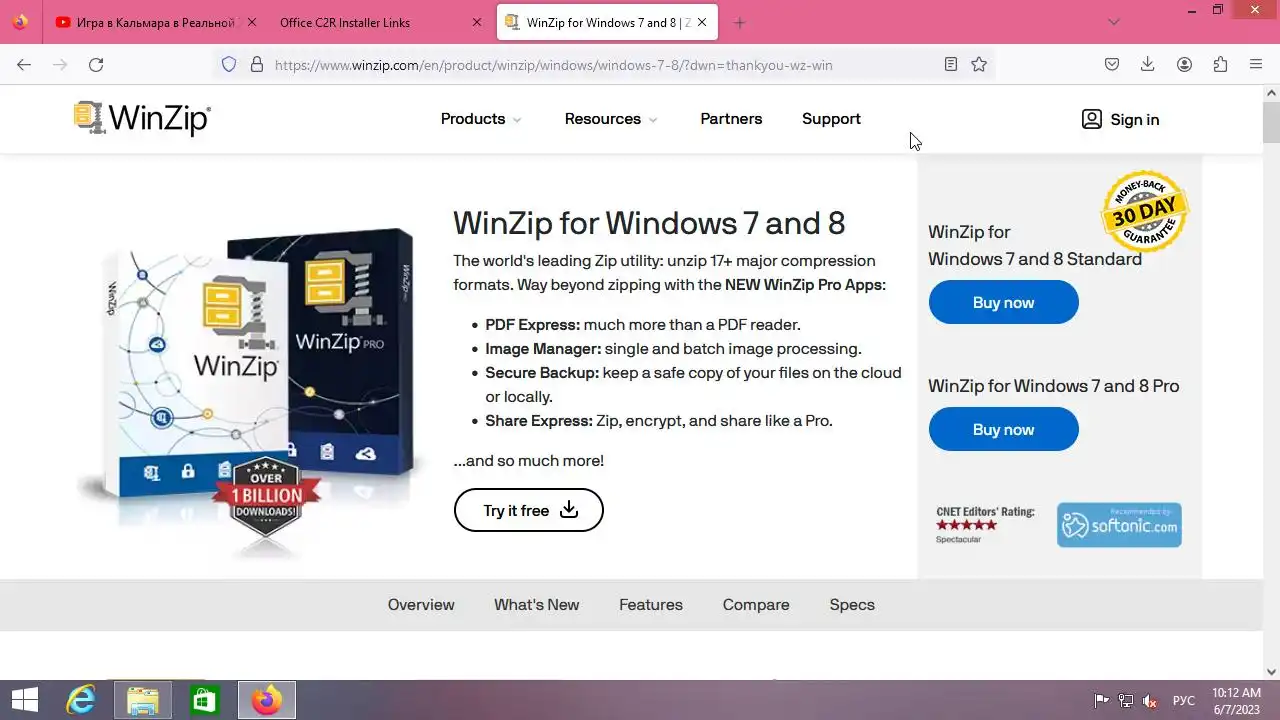Open the Support menu item
This screenshot has height=720, width=1280.
pos(831,119)
